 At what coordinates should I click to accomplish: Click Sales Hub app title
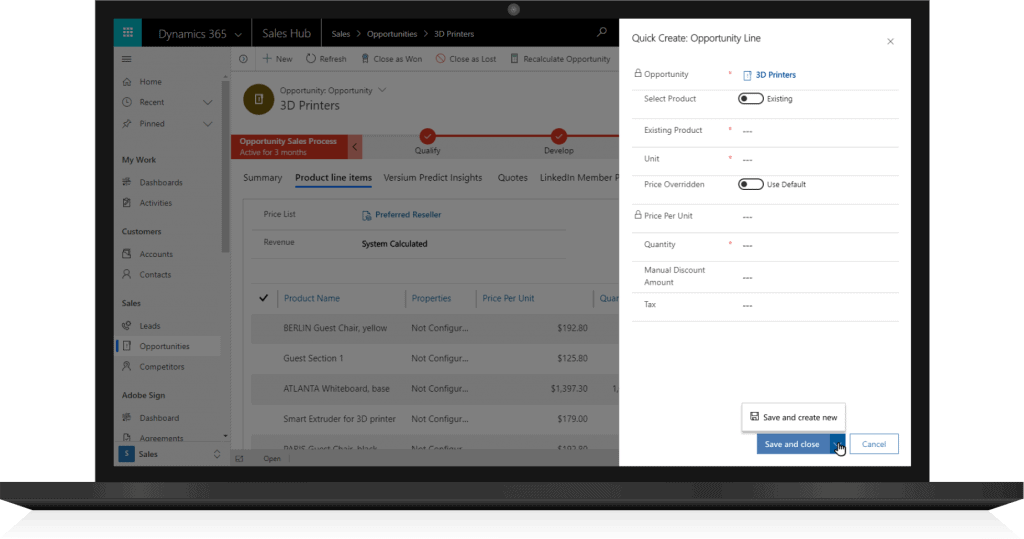(x=286, y=33)
